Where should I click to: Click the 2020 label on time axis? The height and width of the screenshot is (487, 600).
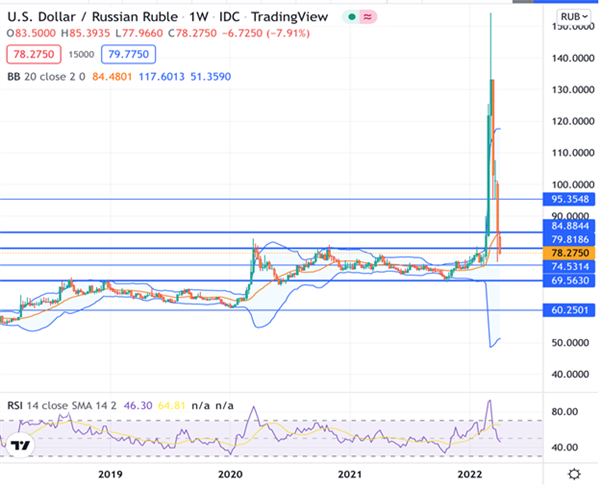pyautogui.click(x=230, y=474)
